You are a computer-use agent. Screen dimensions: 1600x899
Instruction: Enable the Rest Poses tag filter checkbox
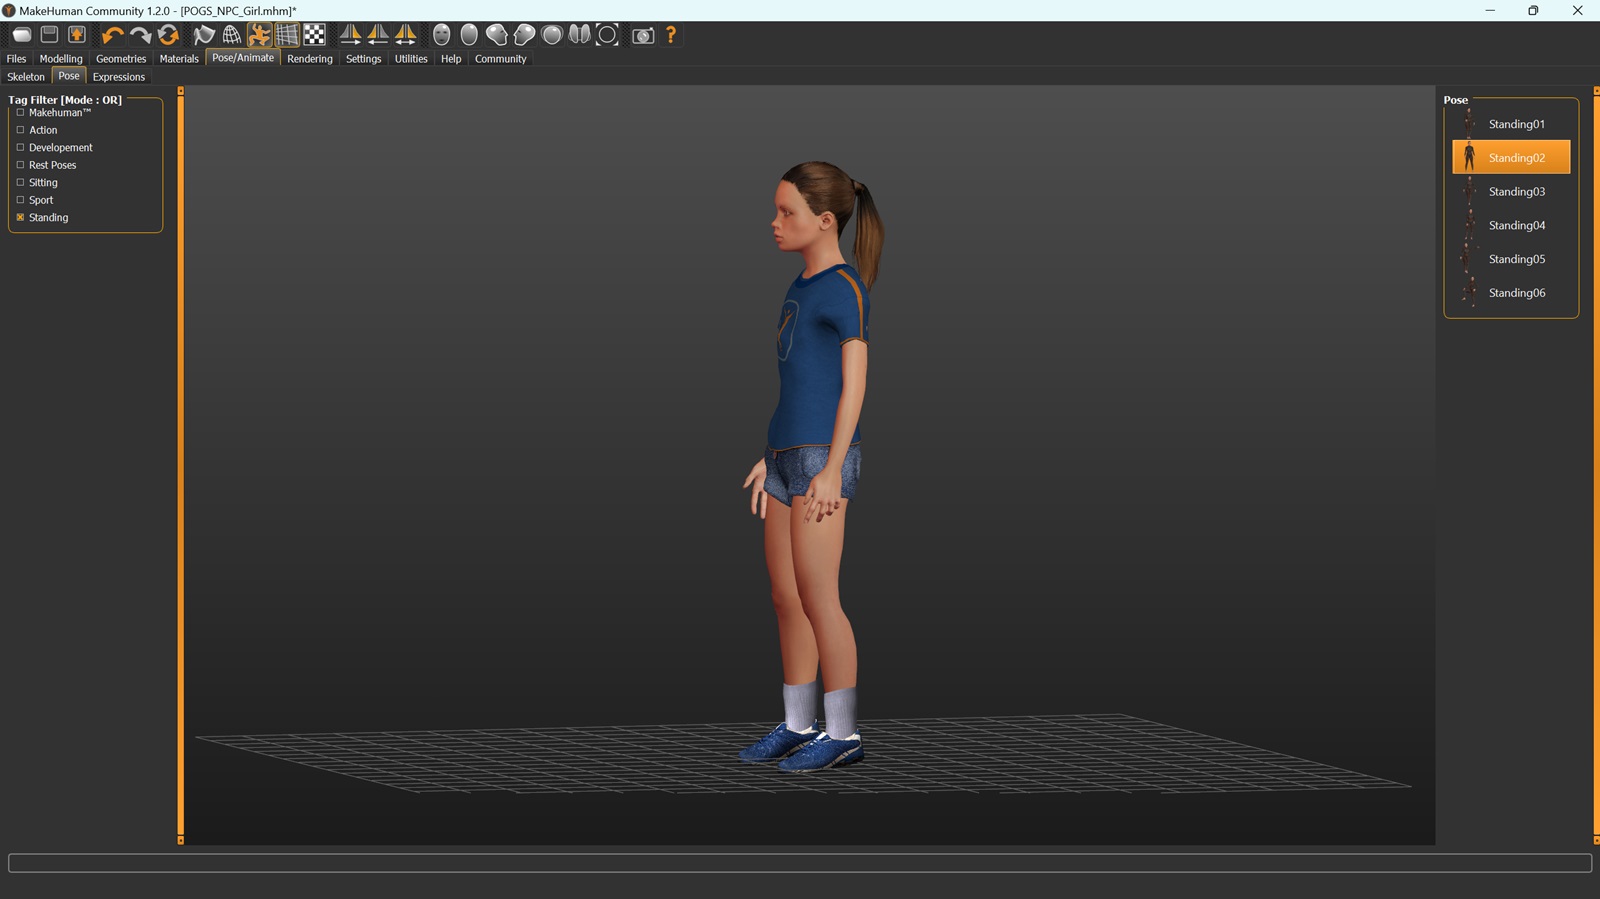(x=20, y=165)
